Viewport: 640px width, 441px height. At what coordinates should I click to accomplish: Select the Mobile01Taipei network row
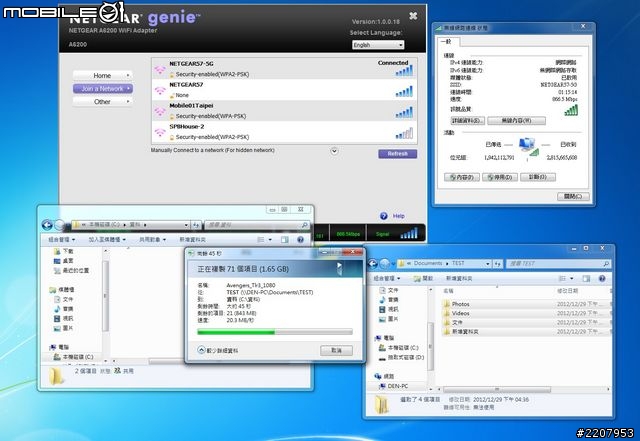pyautogui.click(x=284, y=111)
